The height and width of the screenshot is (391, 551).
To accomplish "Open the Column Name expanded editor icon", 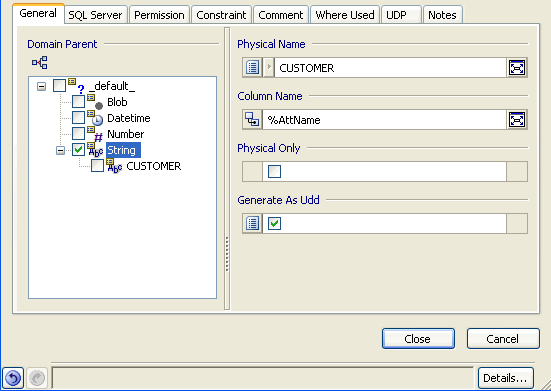I will click(x=517, y=119).
